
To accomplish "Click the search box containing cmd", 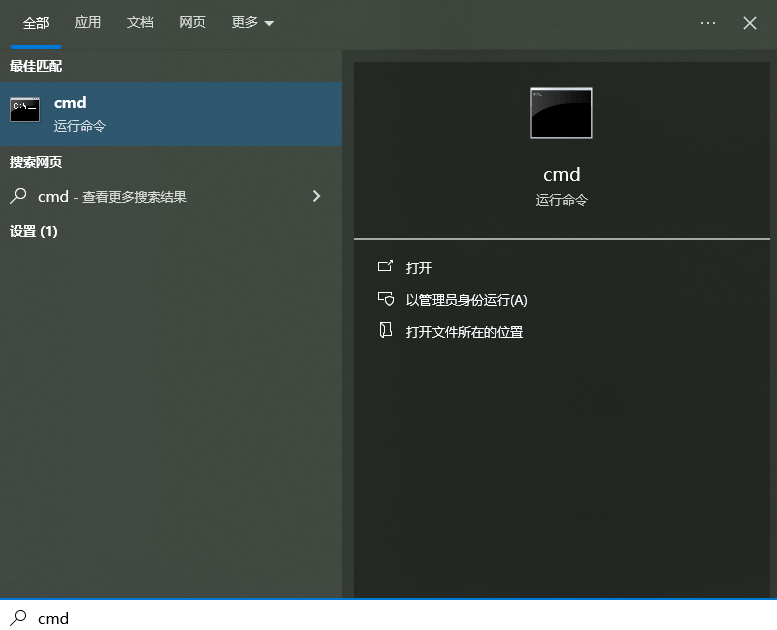I will coord(388,616).
